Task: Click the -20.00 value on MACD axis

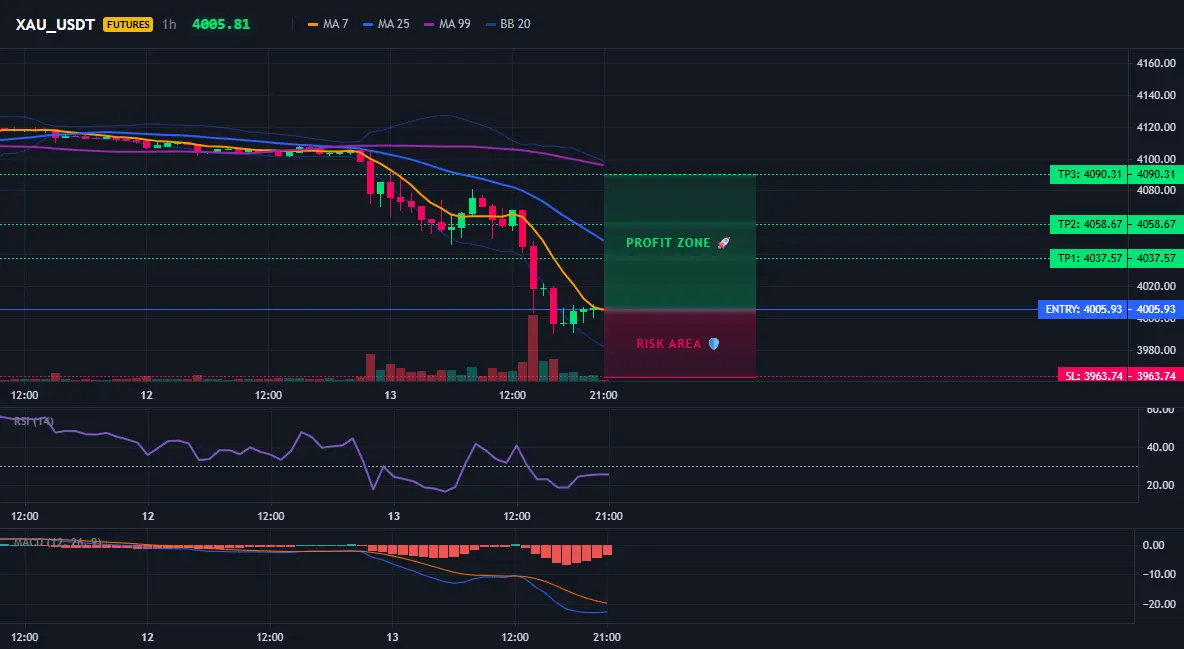Action: (1161, 604)
